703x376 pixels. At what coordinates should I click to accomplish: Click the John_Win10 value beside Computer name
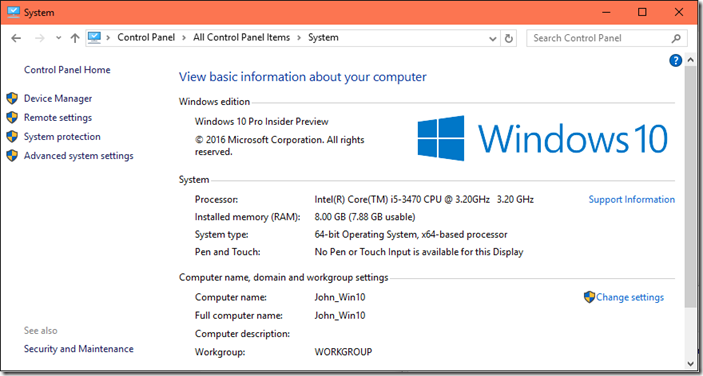(340, 298)
